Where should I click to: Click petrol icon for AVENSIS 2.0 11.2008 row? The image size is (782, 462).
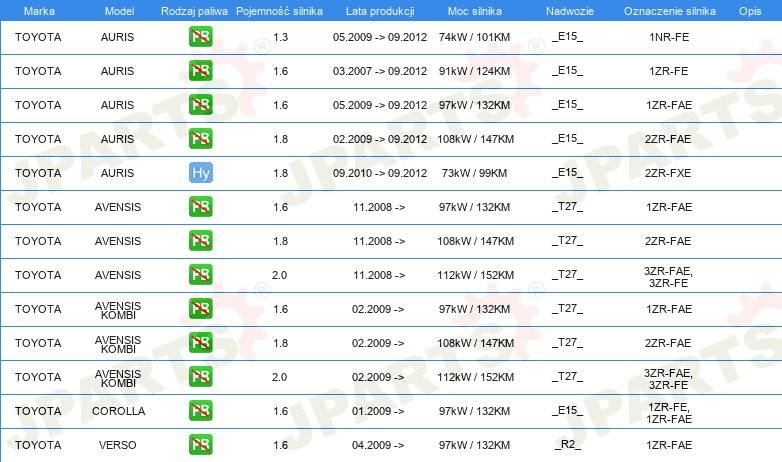(200, 274)
